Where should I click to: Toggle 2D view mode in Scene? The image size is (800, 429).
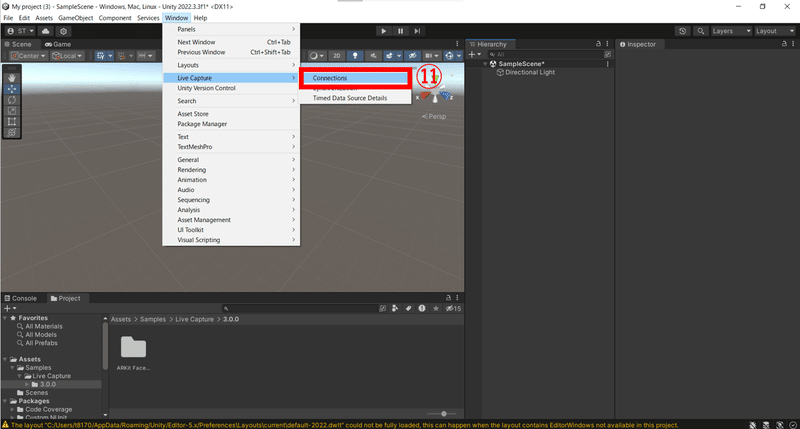tap(336, 56)
